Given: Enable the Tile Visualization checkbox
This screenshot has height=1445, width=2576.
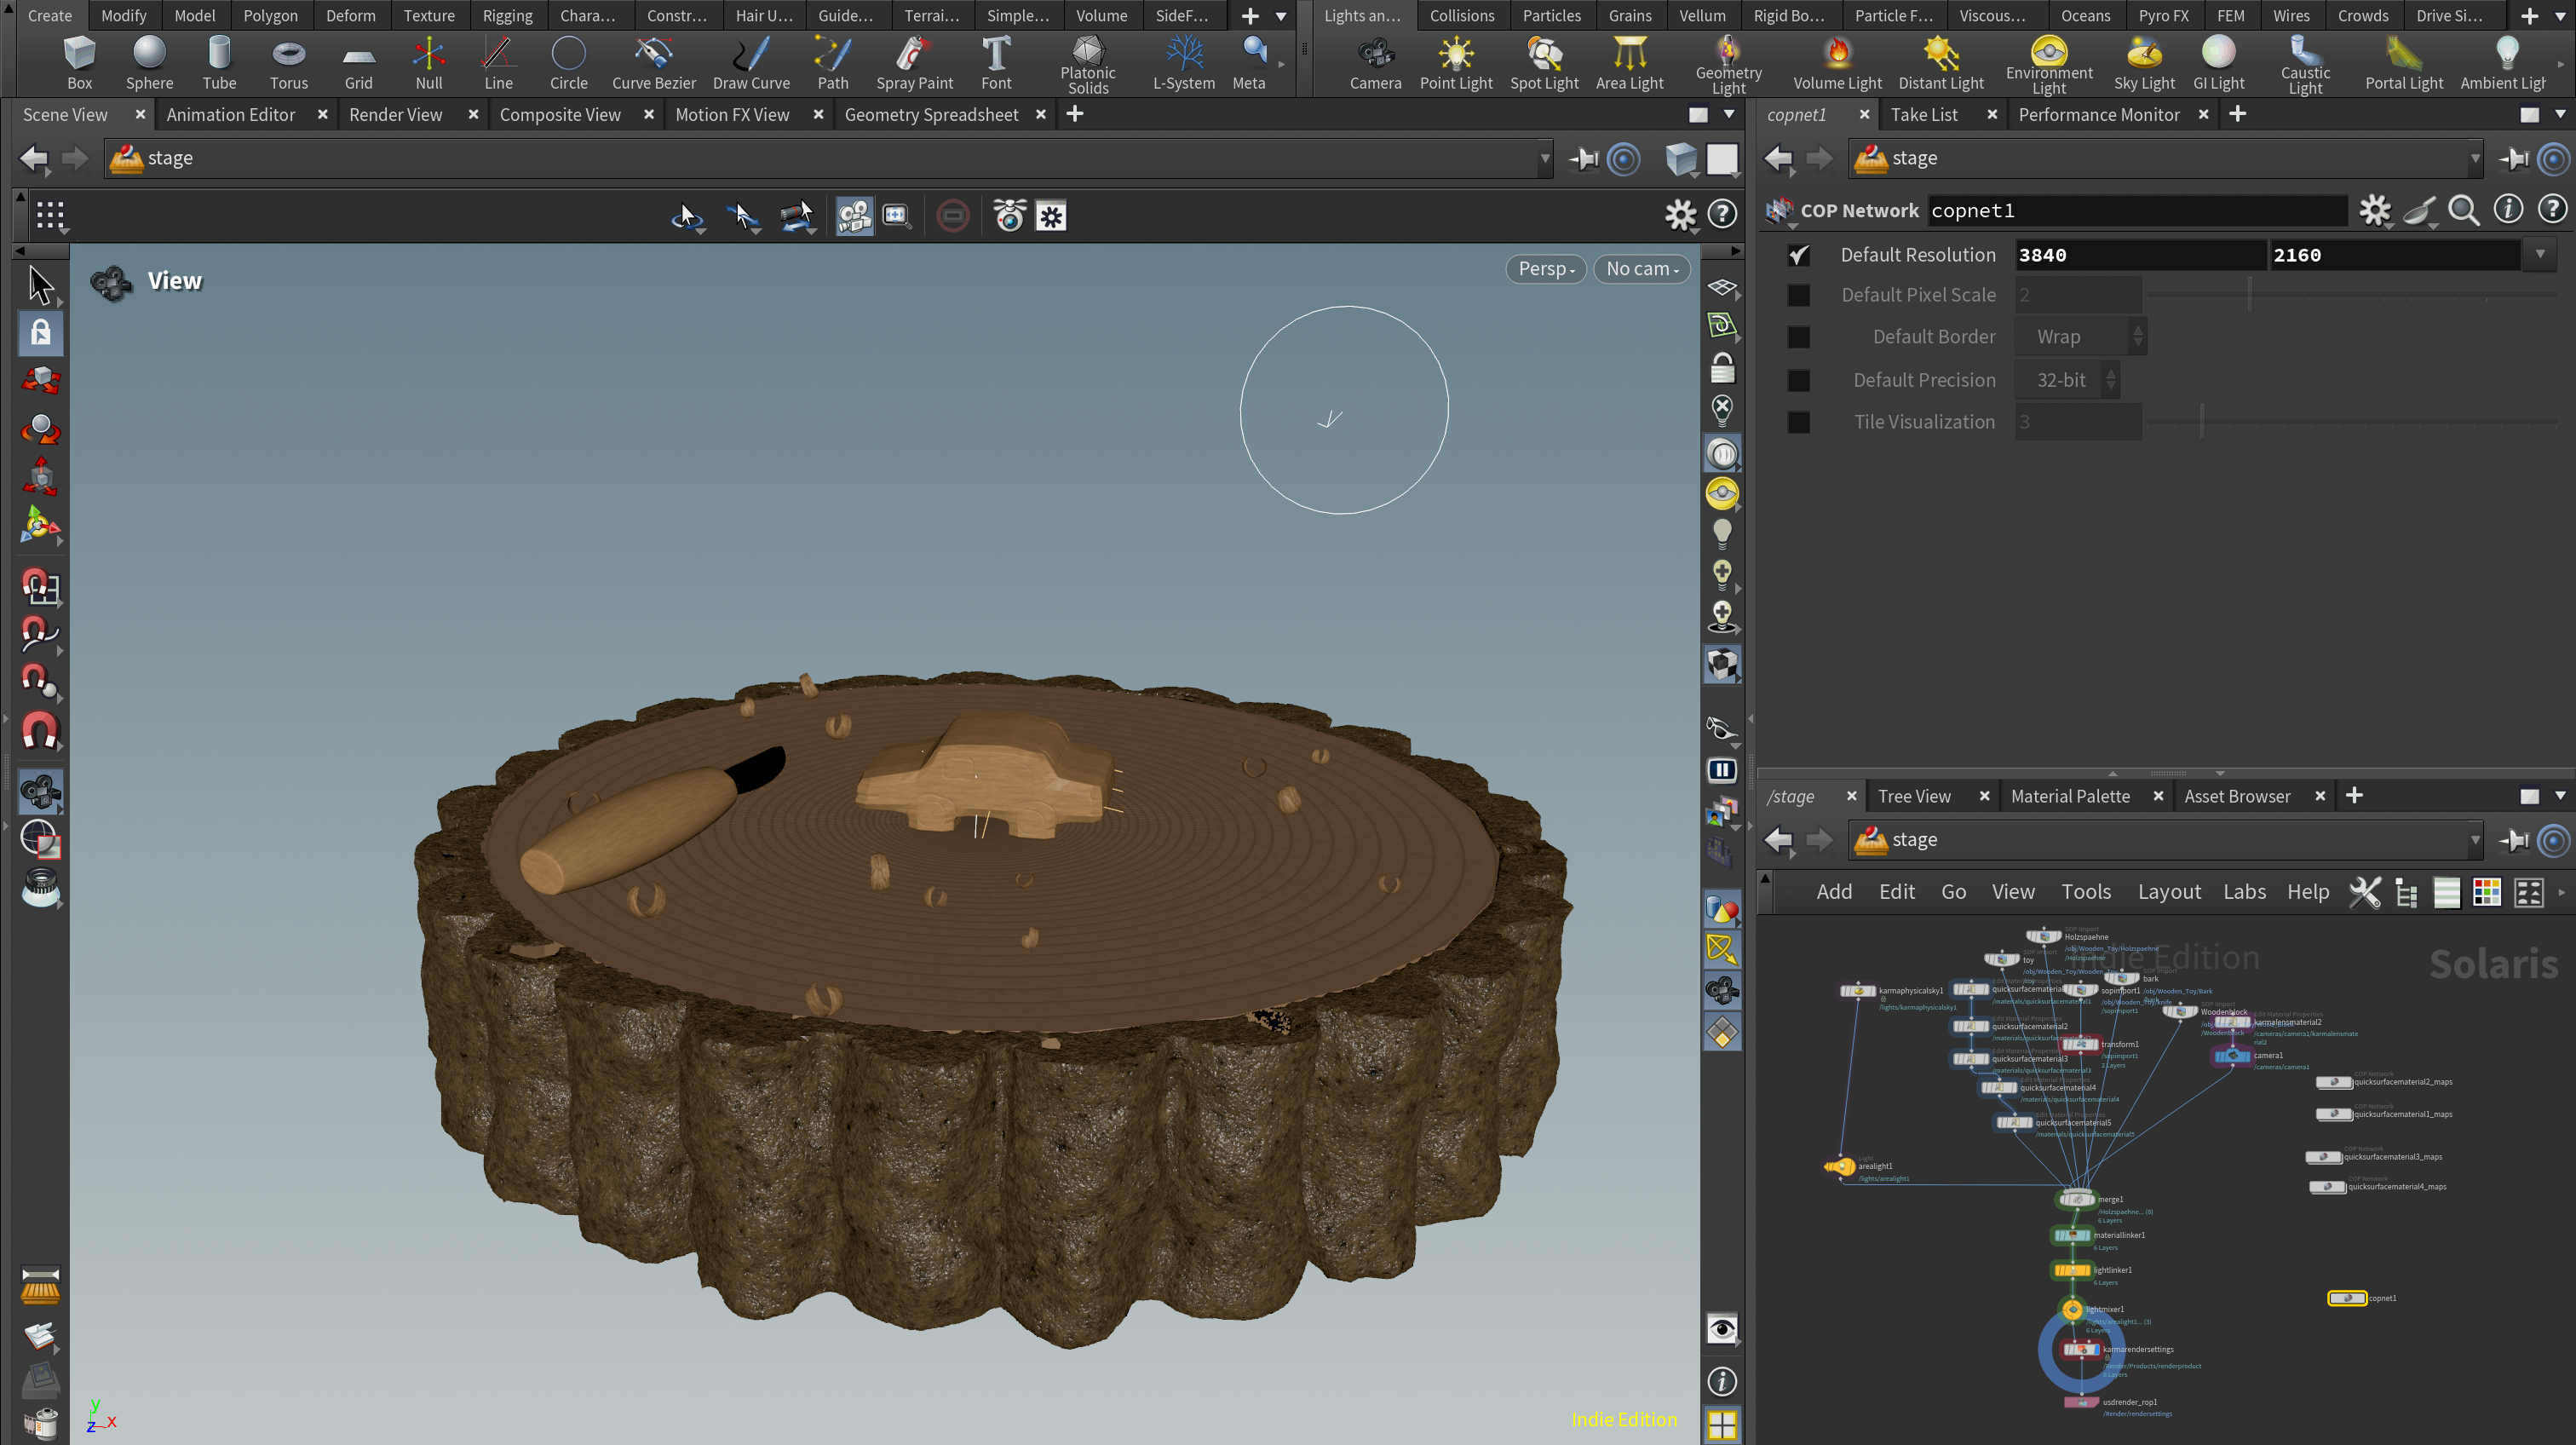Looking at the screenshot, I should point(1798,422).
